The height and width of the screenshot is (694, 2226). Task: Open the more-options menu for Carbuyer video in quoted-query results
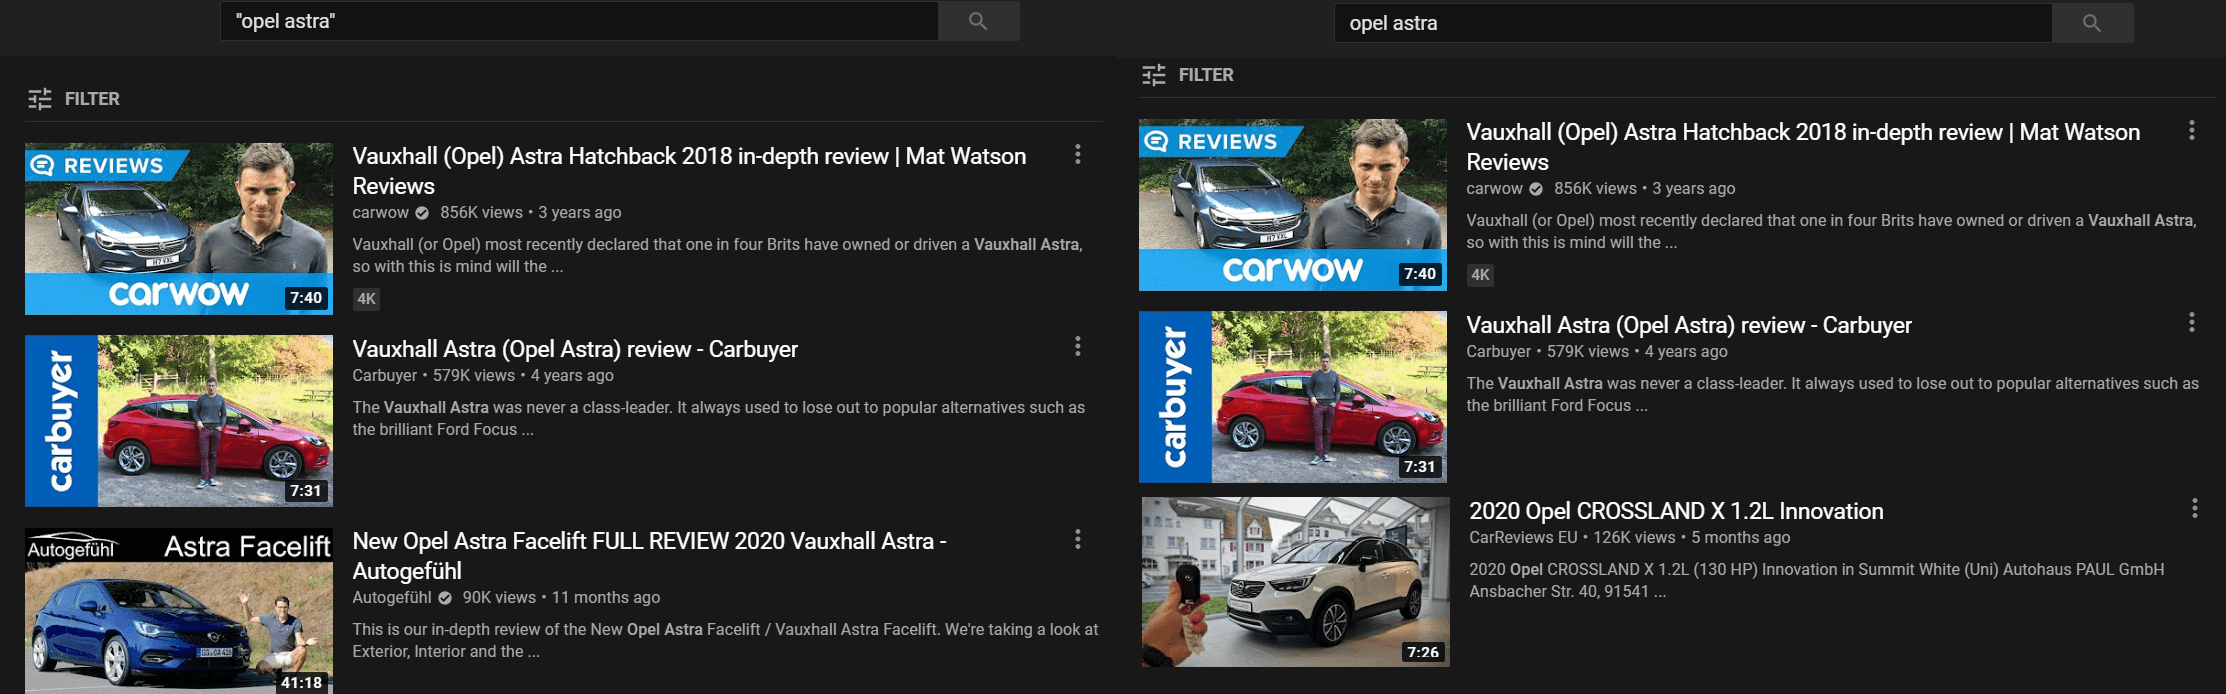(x=1077, y=346)
